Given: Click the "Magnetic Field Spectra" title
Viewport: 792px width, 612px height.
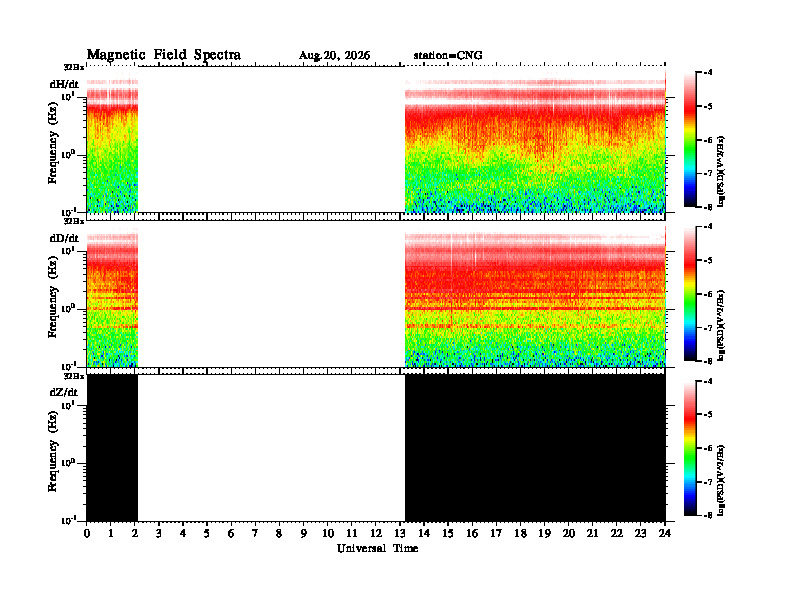Looking at the screenshot, I should point(164,55).
